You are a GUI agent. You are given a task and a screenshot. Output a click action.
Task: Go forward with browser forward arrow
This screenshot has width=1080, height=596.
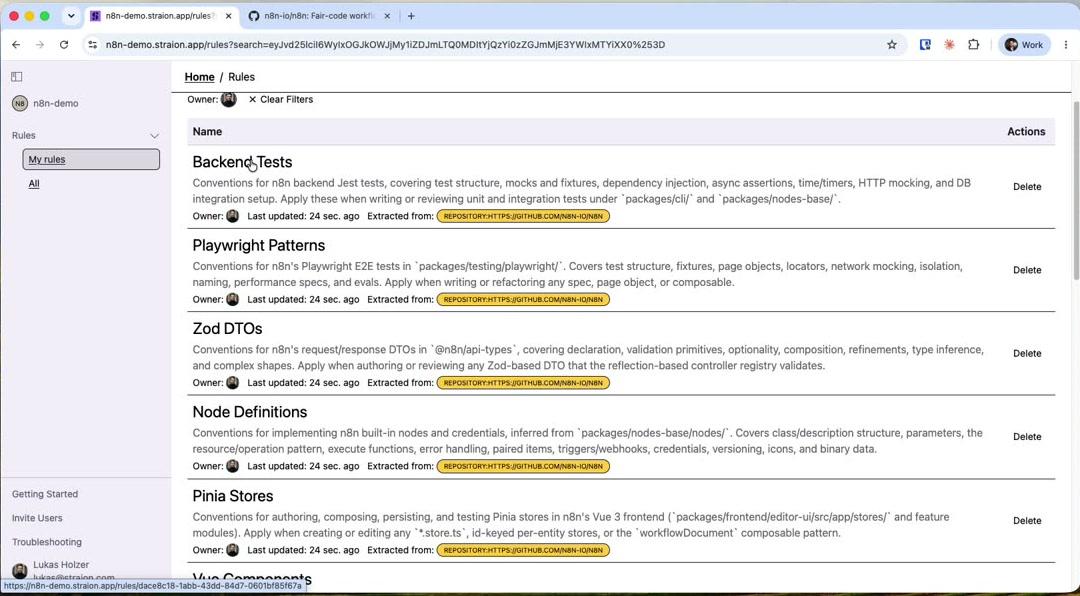click(40, 45)
